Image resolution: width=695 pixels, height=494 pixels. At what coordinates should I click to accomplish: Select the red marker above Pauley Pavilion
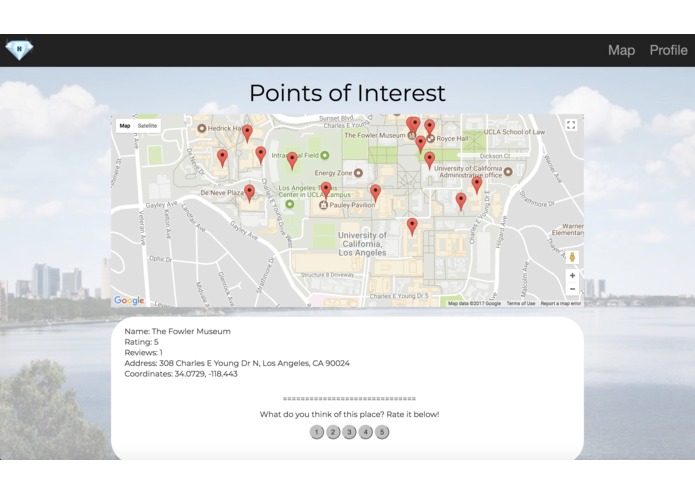click(326, 191)
